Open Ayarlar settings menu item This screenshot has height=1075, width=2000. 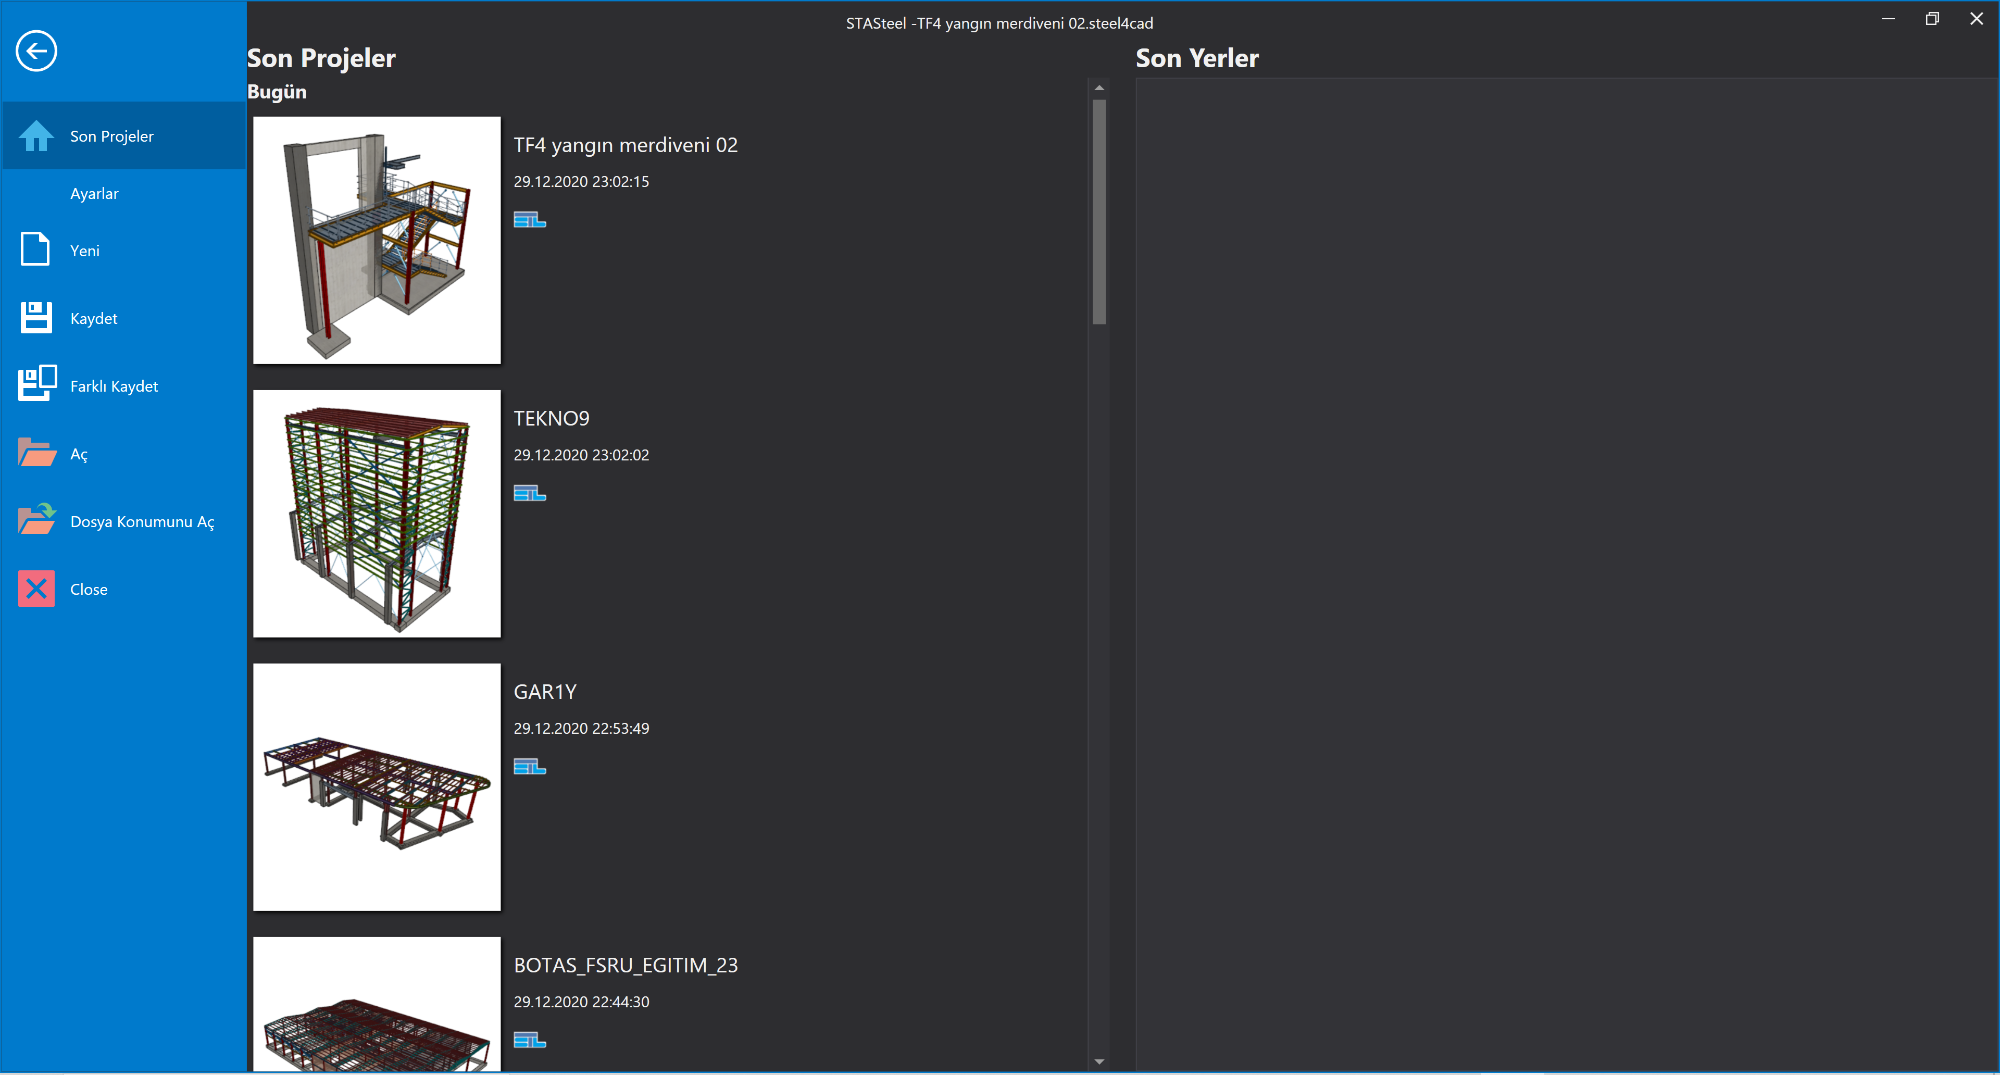click(x=94, y=194)
